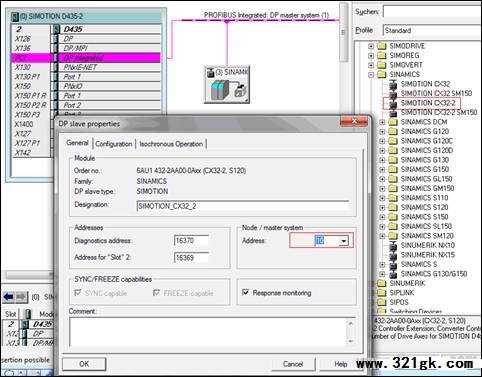Open the Isochronous Operation tab
Screen dimensions: 482x377
(171, 144)
